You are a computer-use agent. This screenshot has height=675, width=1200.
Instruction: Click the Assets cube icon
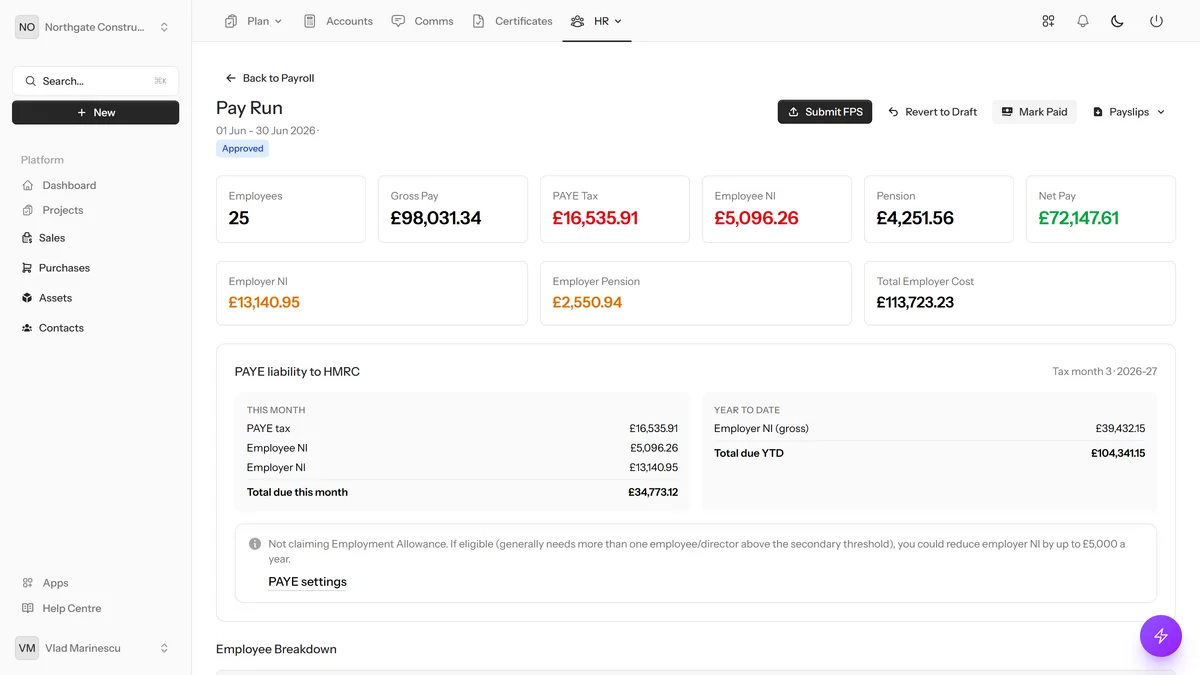click(x=27, y=298)
